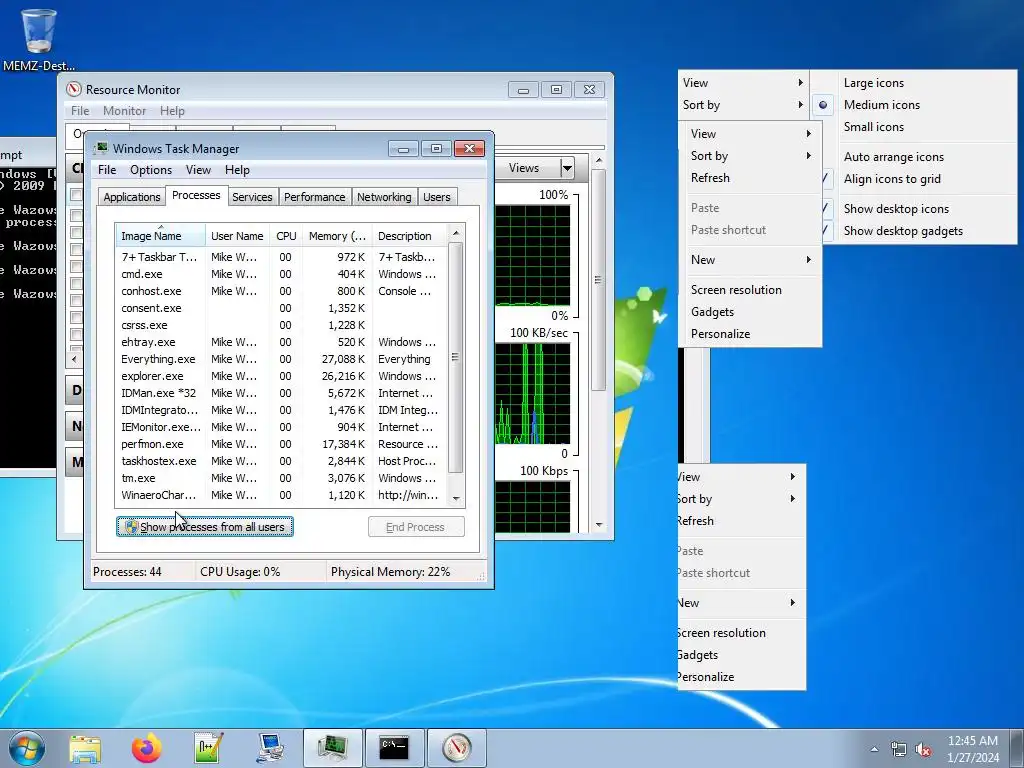Open Resource Monitor Monitor menu
This screenshot has height=768, width=1024.
point(124,111)
